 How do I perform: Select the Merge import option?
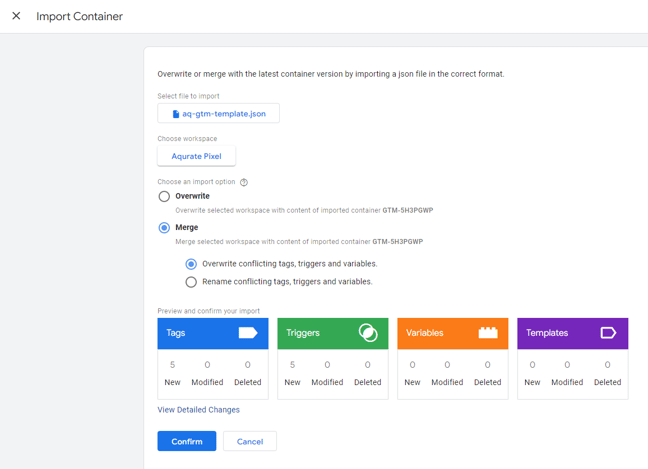coord(164,228)
